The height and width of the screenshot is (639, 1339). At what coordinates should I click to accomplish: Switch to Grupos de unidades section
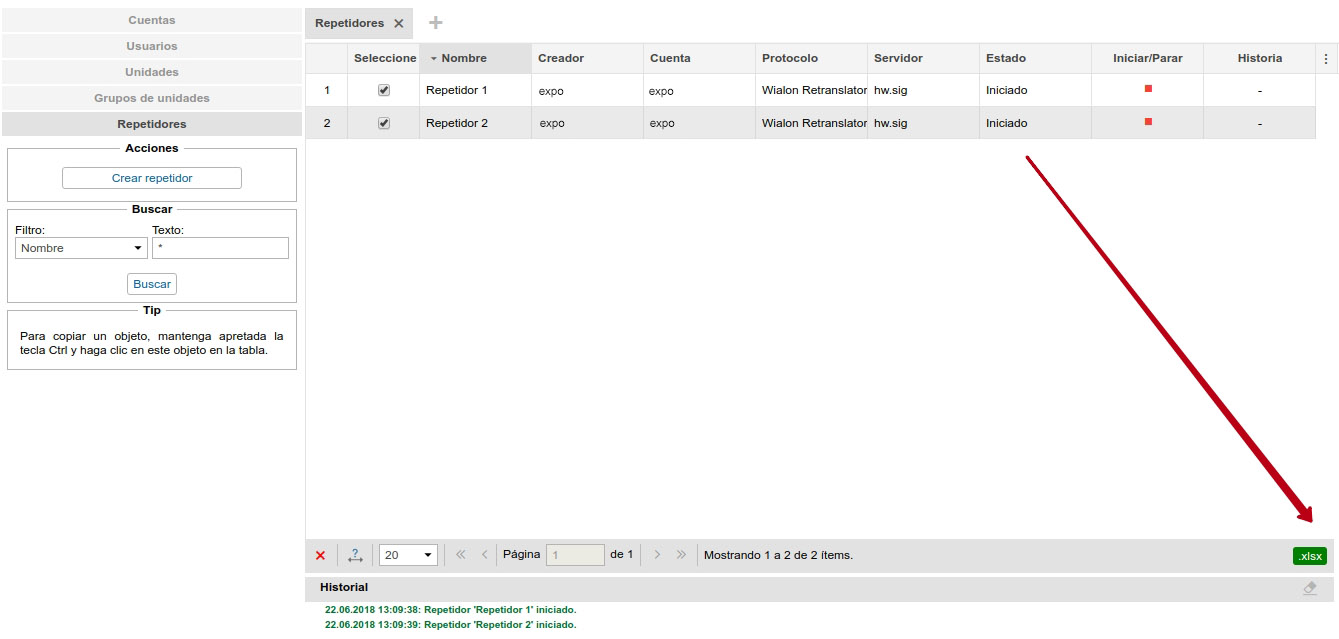(152, 98)
